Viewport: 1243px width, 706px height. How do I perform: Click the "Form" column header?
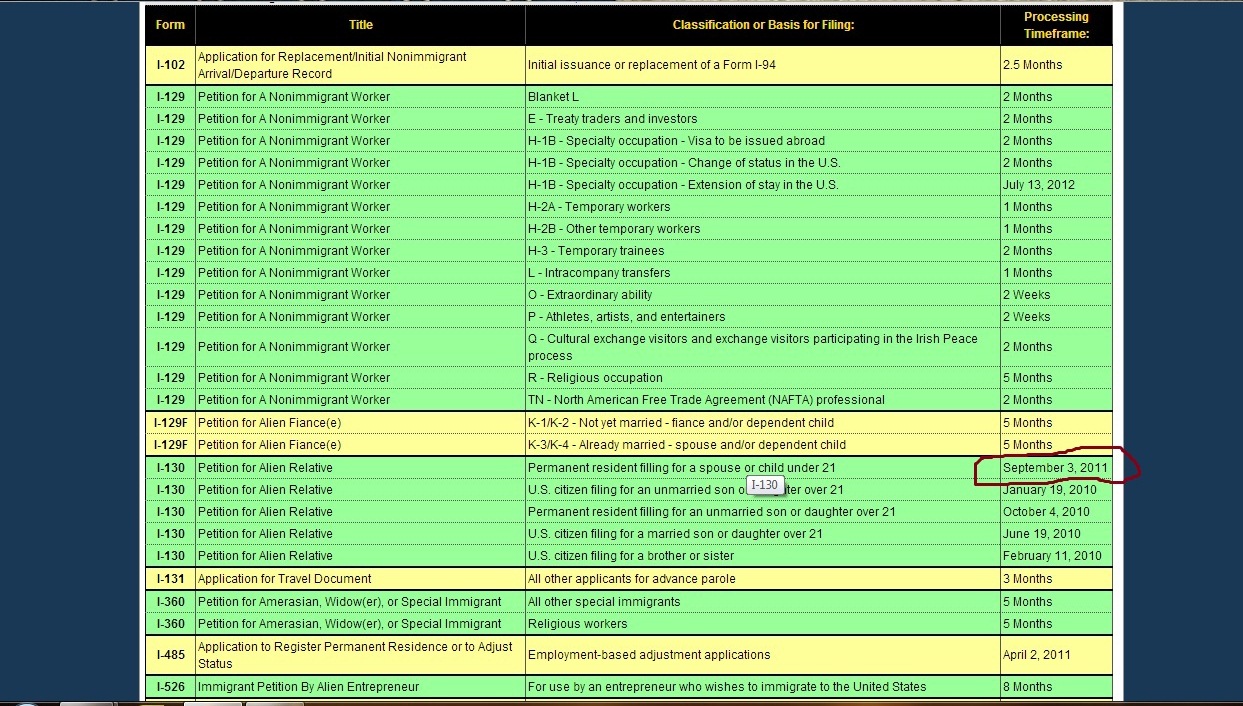[170, 25]
